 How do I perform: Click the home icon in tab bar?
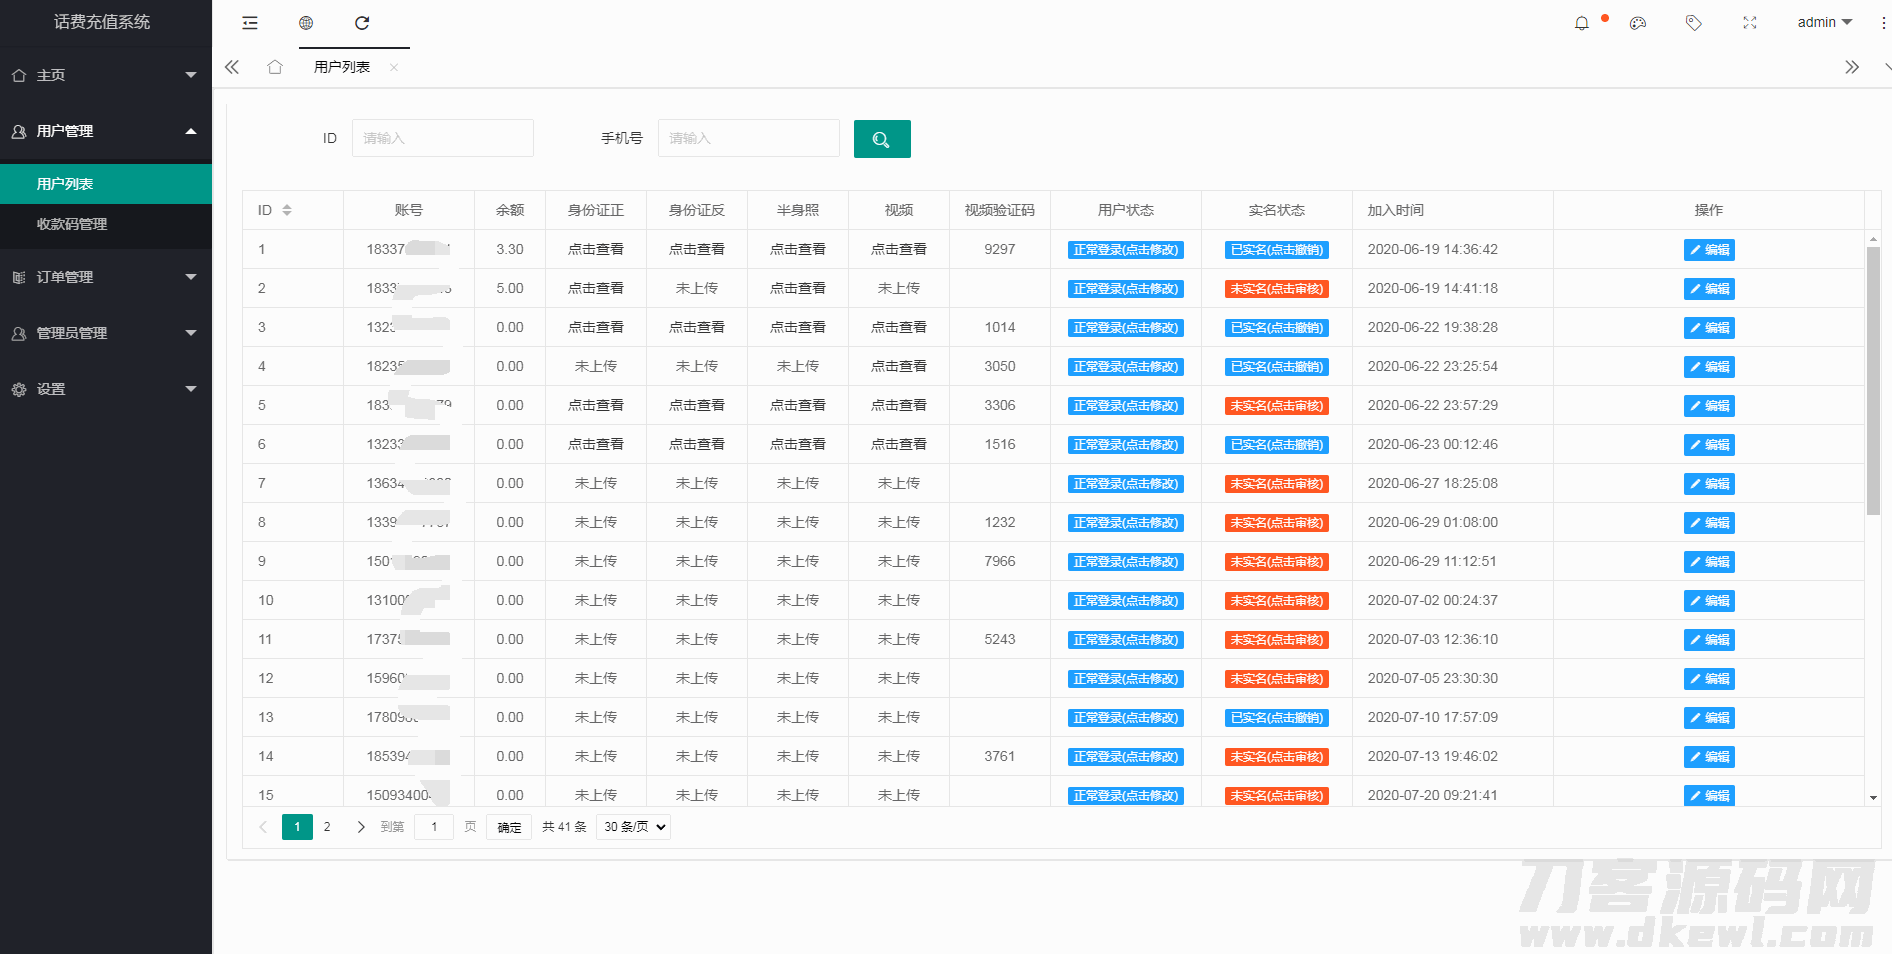[x=275, y=67]
